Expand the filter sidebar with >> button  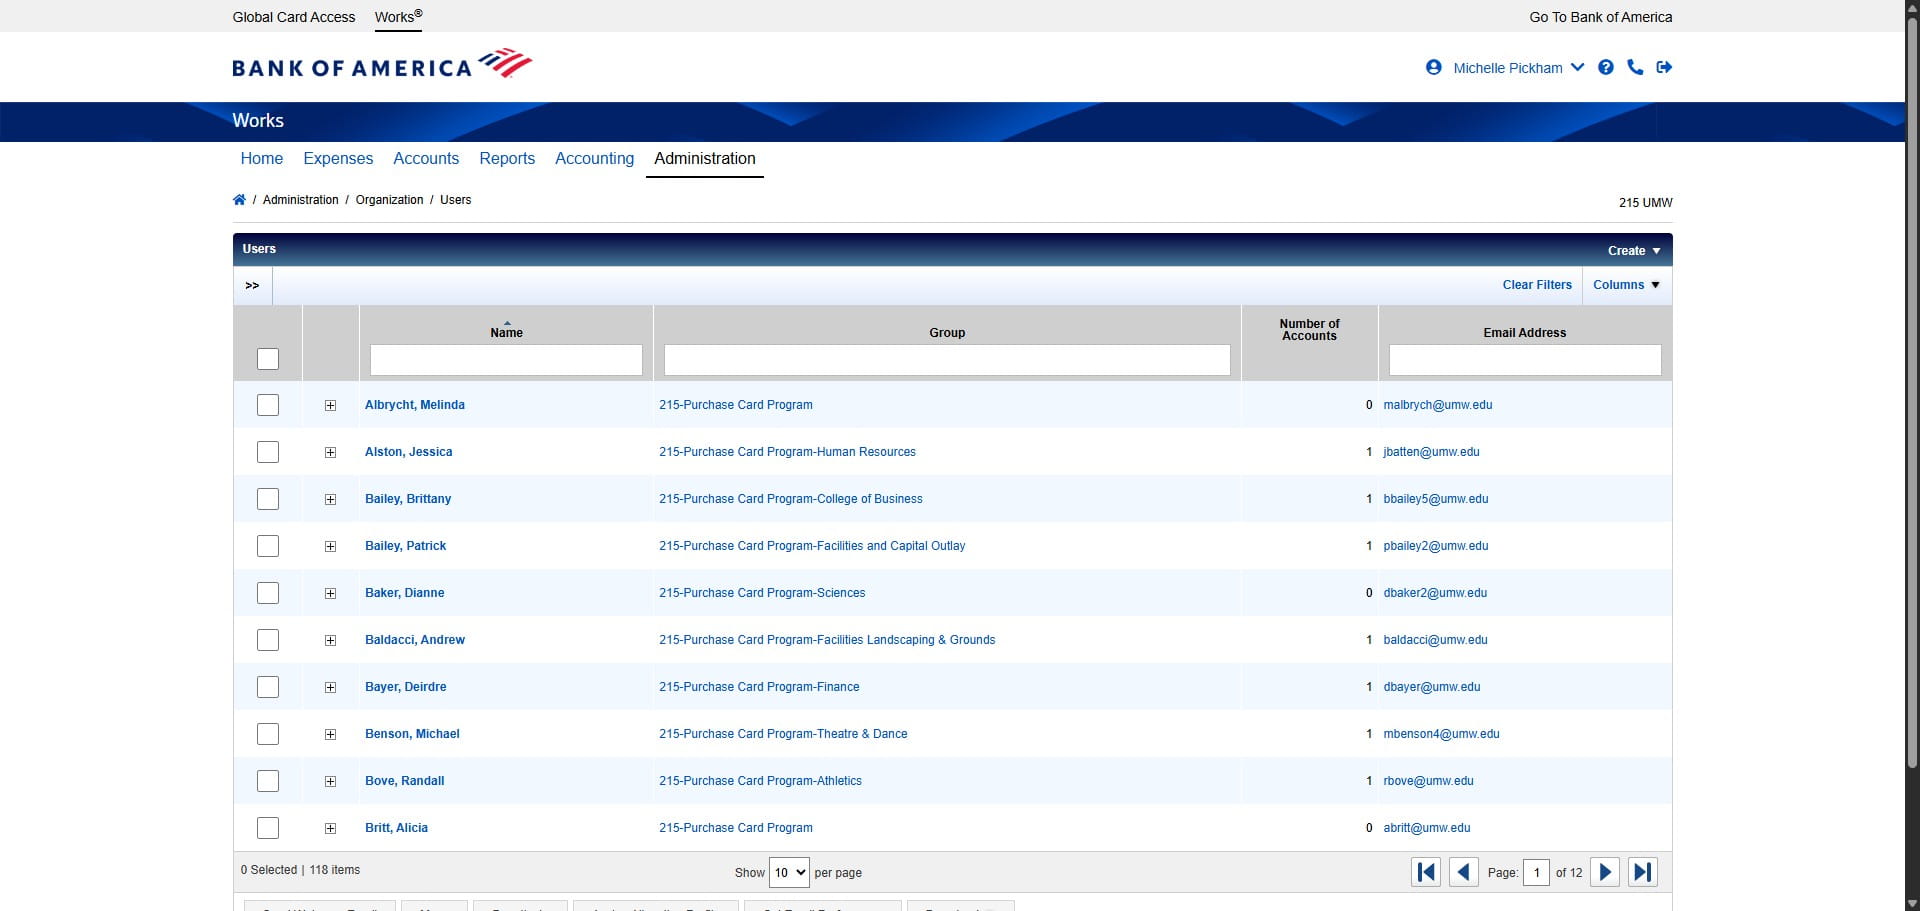(x=252, y=286)
